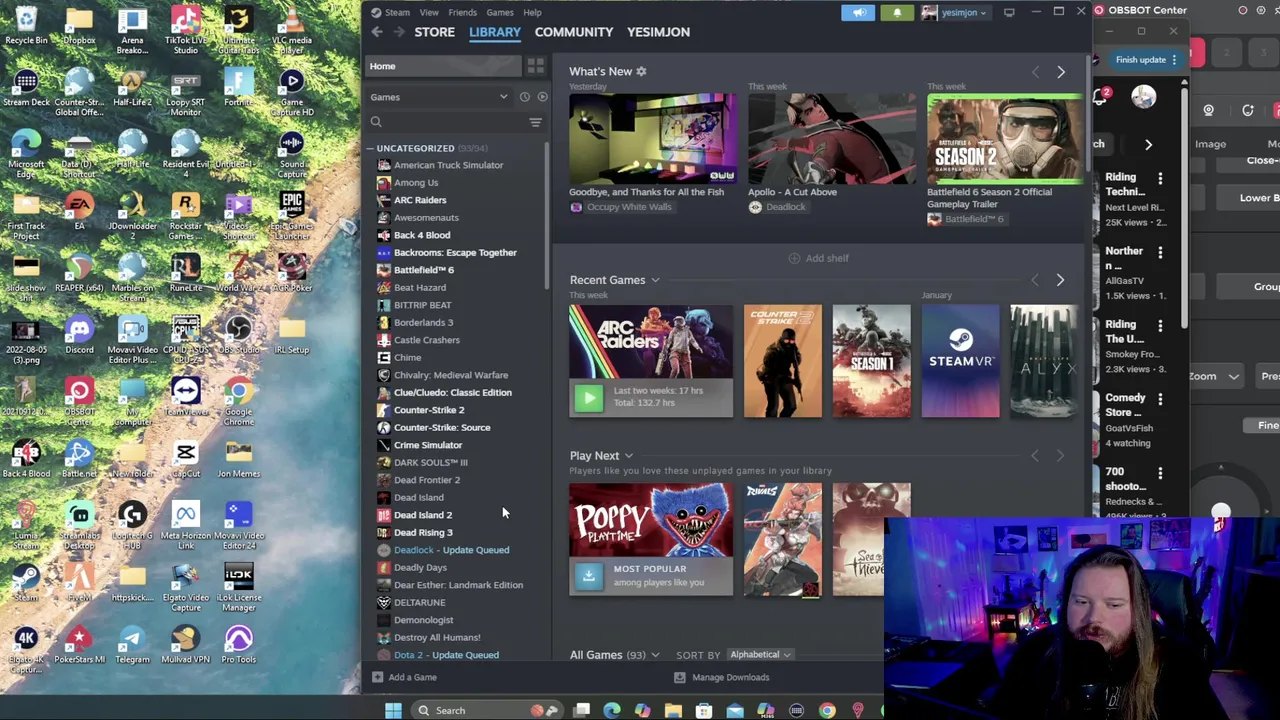Click the recent-activity clock icon in library filter
Screen dimensions: 1280x720
coord(524,97)
